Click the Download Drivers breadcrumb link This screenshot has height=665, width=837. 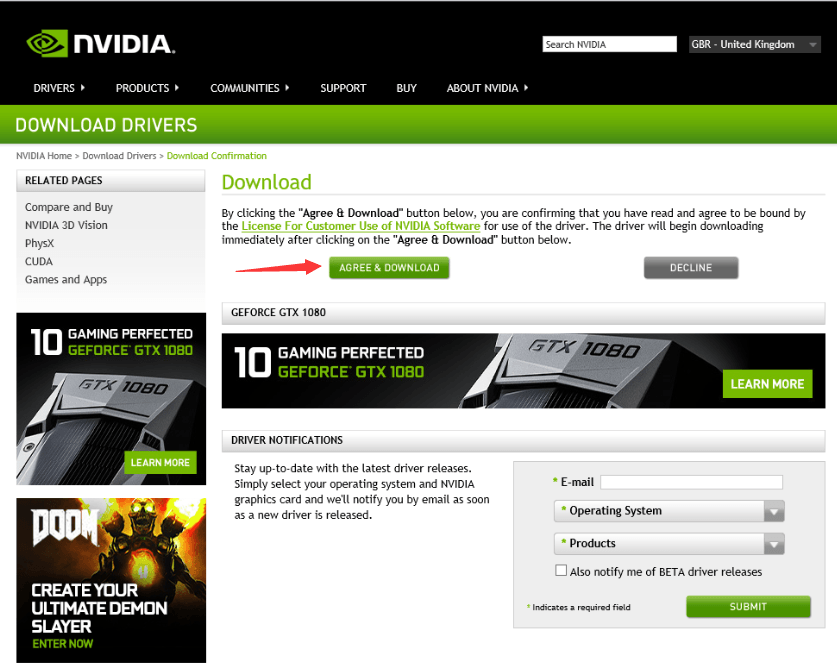[119, 156]
